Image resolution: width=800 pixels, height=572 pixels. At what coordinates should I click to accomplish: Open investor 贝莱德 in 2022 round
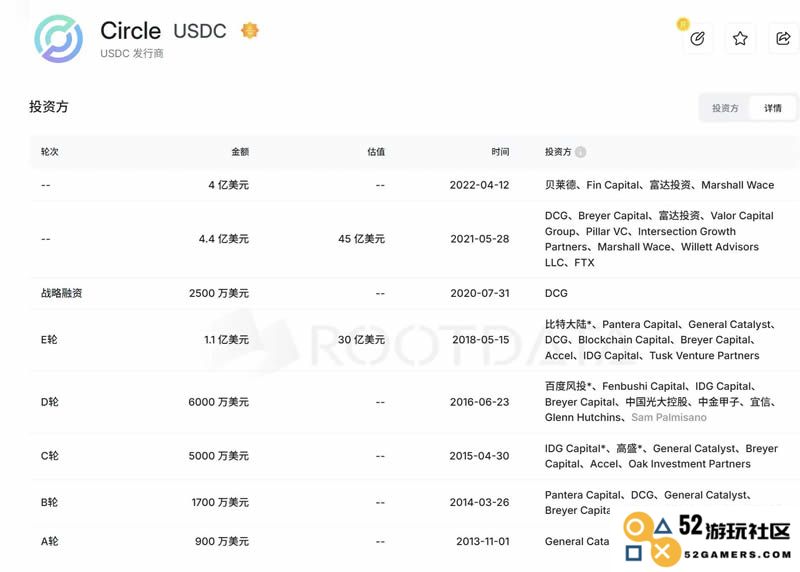point(560,185)
